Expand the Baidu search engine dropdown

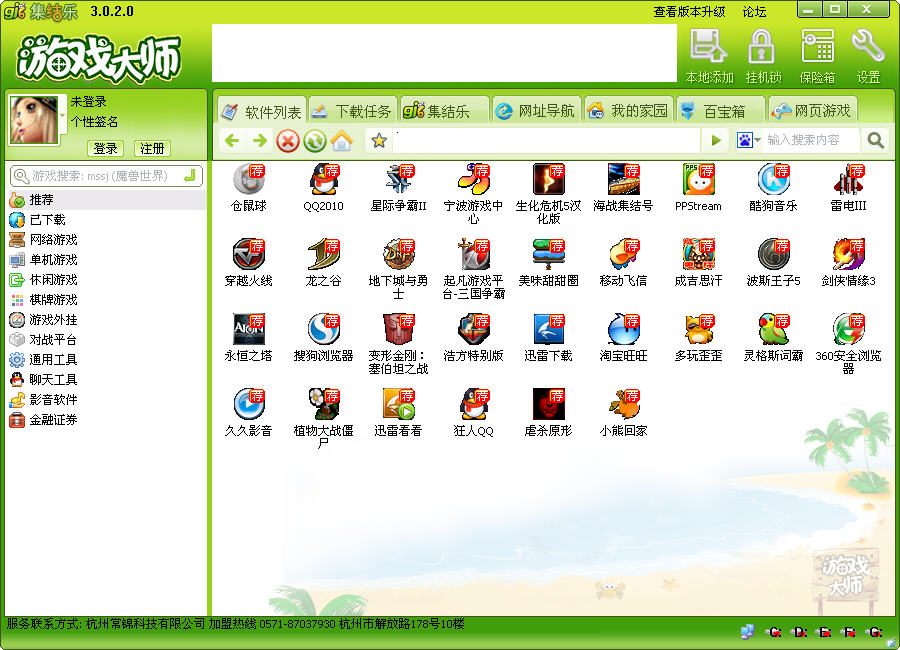coord(758,140)
